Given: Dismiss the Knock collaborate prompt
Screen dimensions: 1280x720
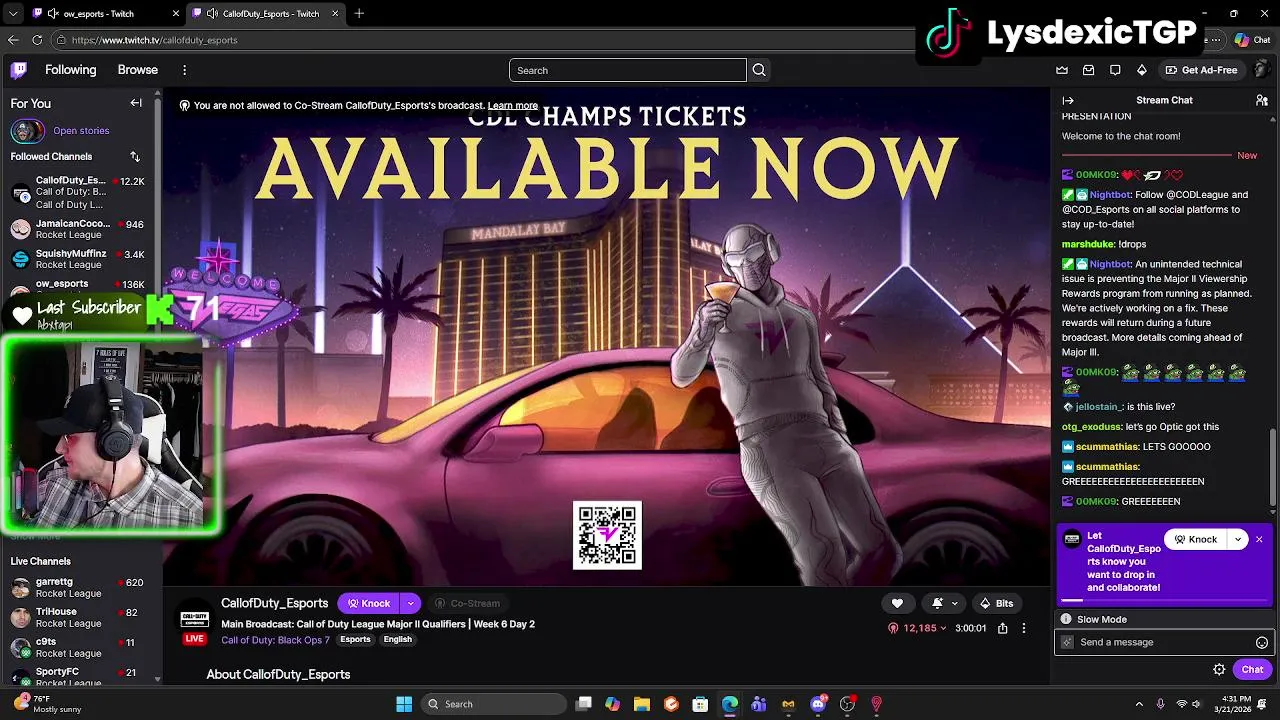Looking at the screenshot, I should [x=1259, y=539].
